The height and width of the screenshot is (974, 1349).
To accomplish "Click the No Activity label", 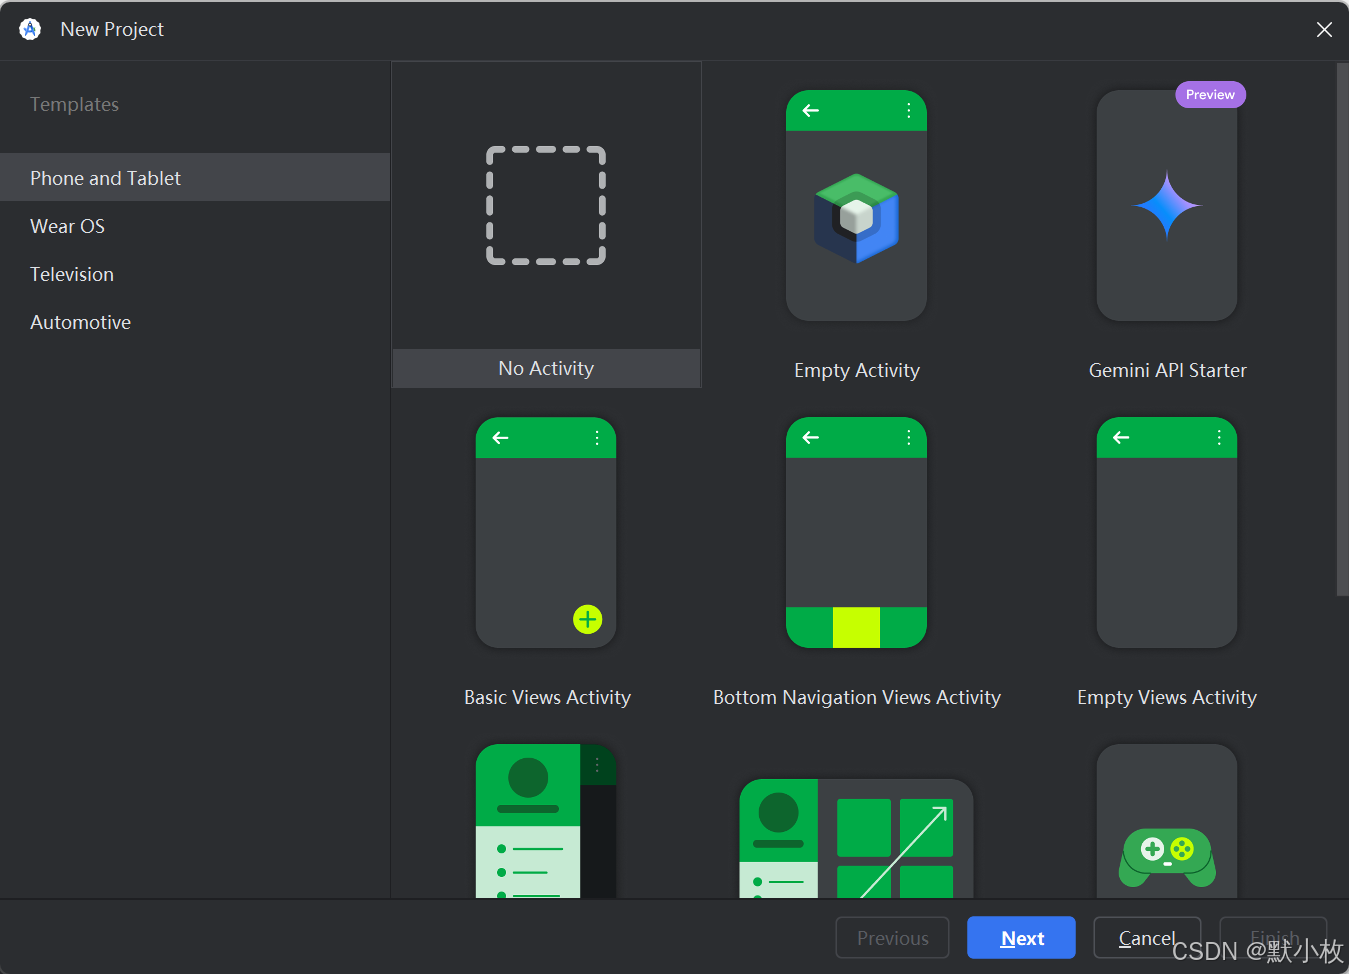I will 546,368.
